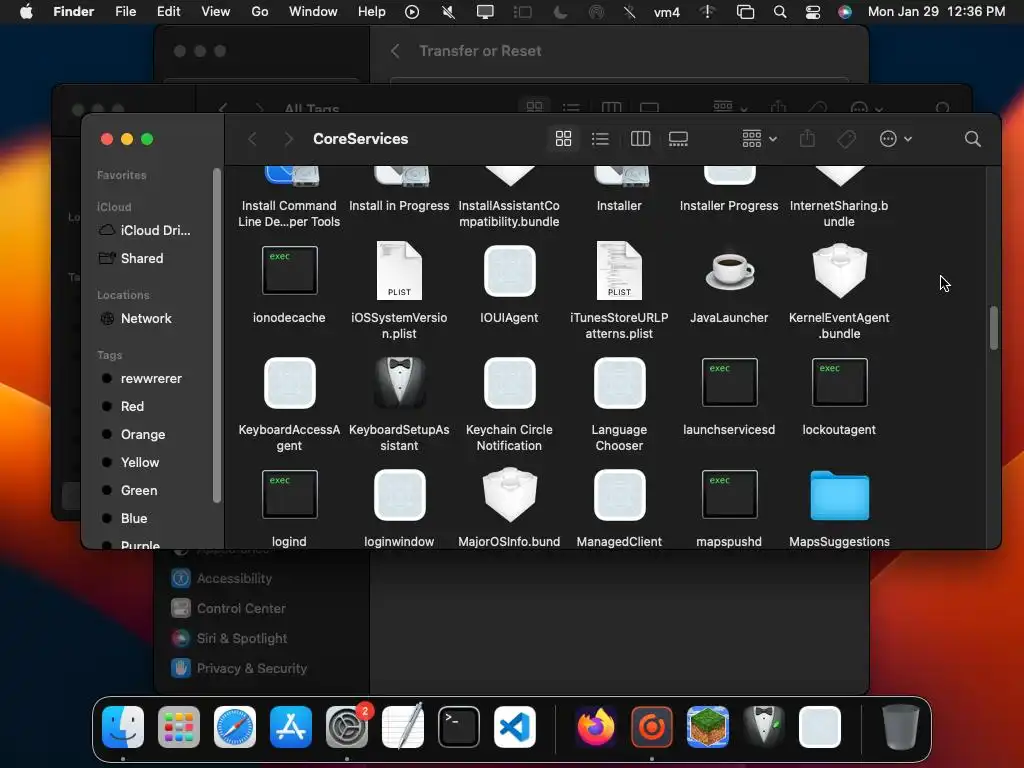Select the iTunesStoreURLPatterns.plist file
Image resolution: width=1024 pixels, height=768 pixels.
coord(619,270)
